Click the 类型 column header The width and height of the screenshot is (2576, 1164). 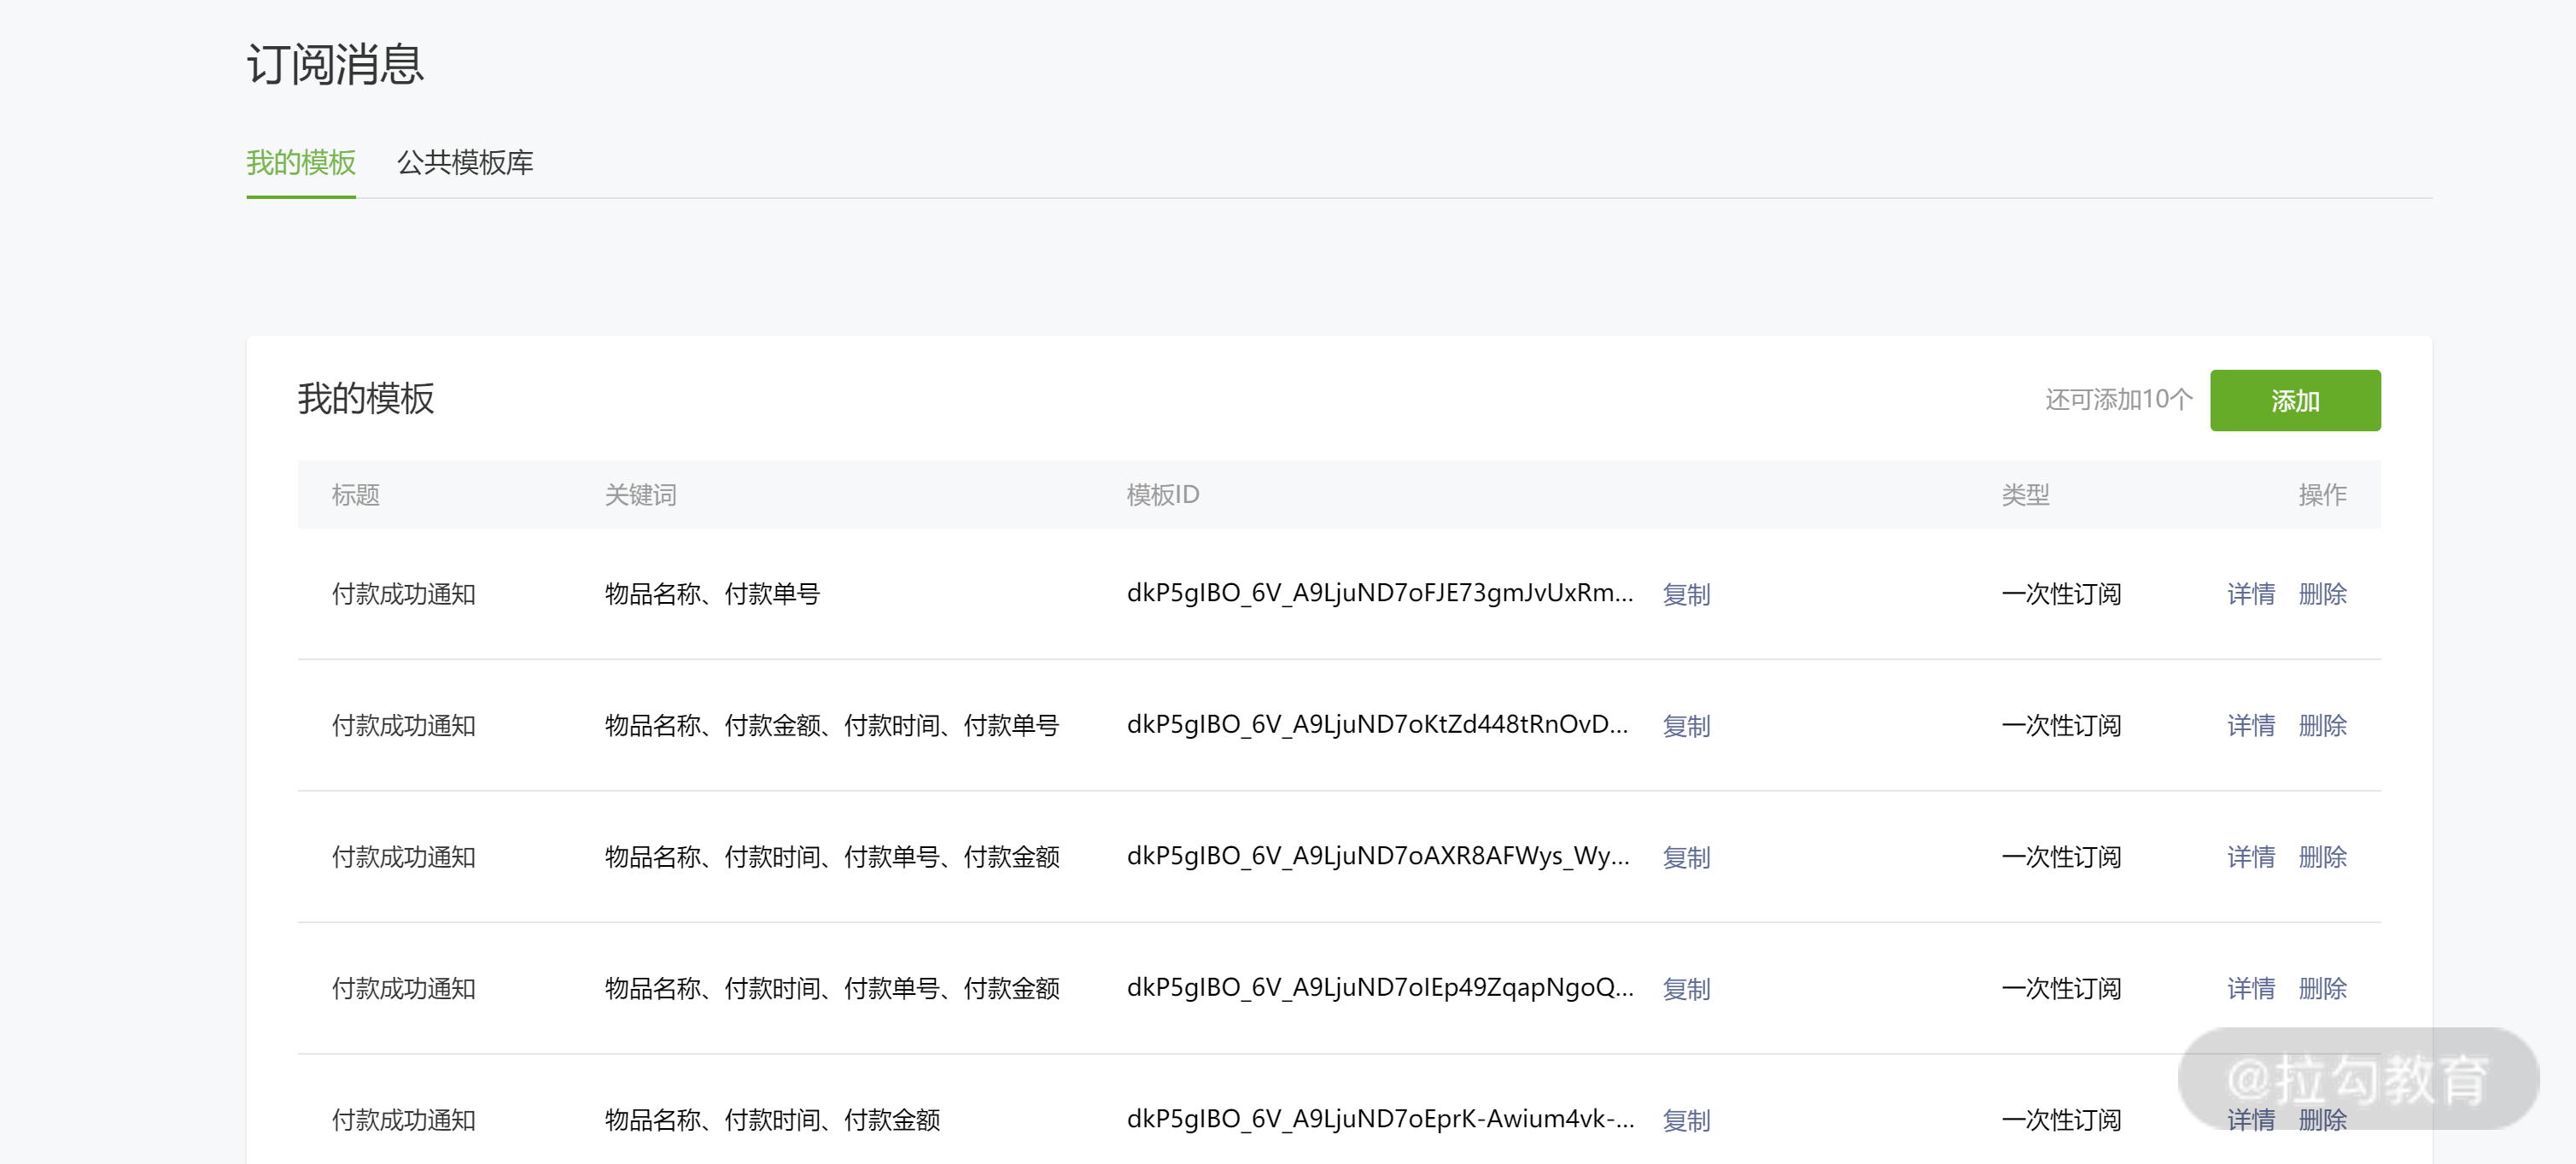2025,495
